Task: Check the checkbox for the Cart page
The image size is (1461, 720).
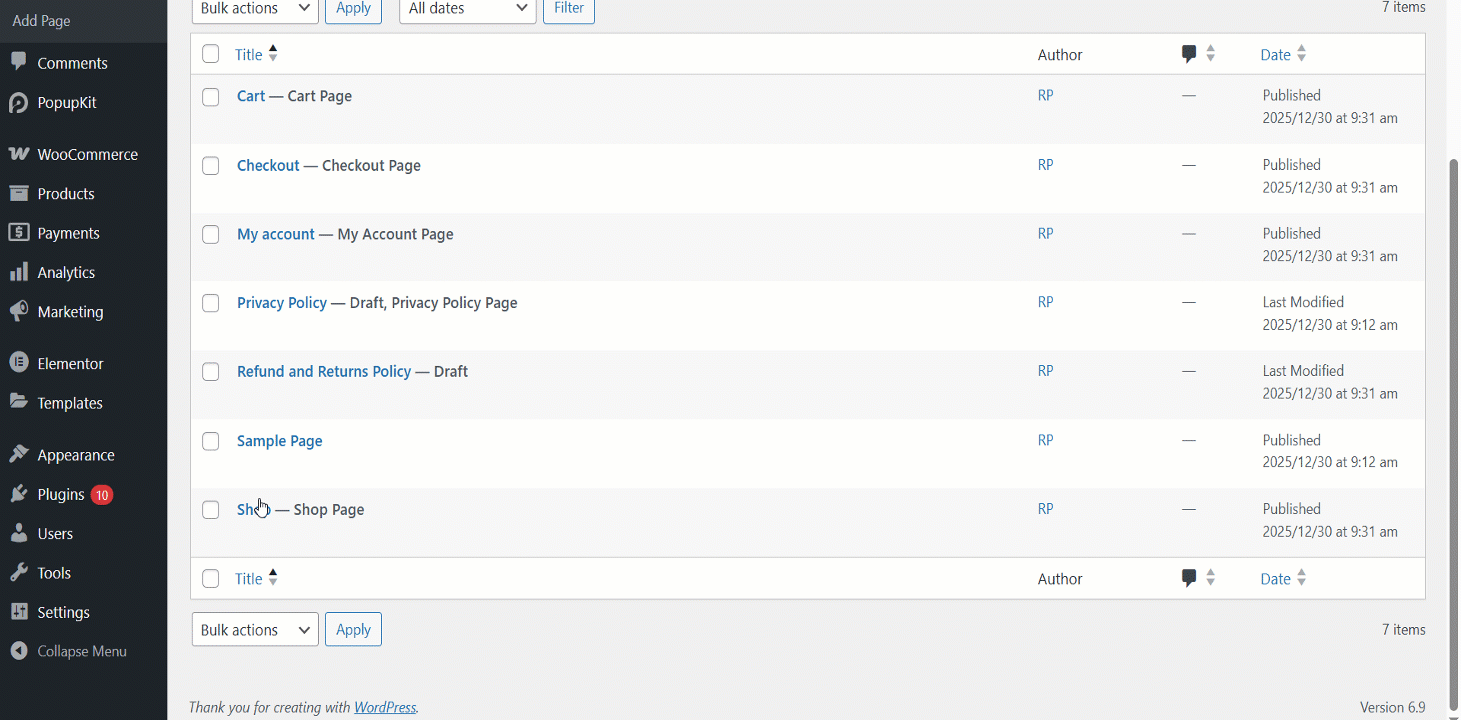Action: coord(210,97)
